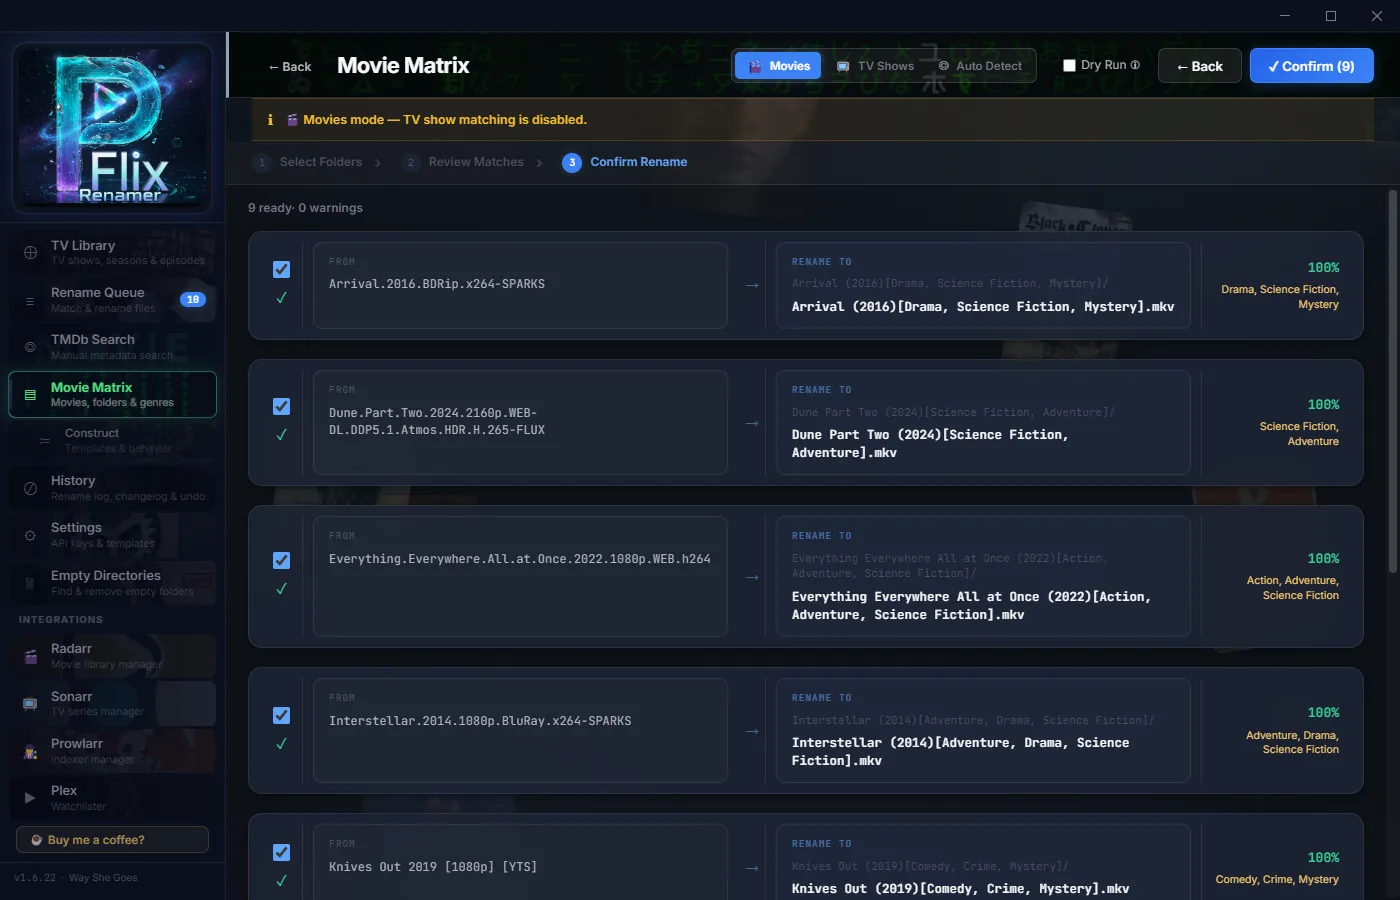Open the Rename Queue menu item

click(112, 300)
